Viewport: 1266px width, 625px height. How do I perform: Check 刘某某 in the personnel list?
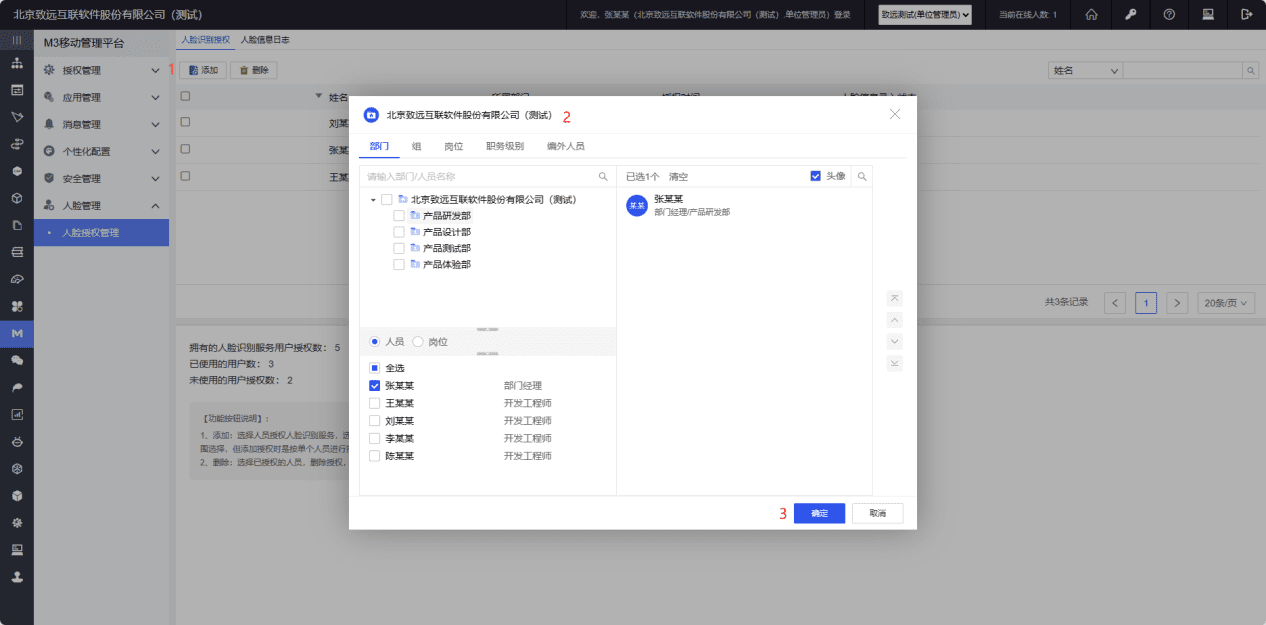374,421
